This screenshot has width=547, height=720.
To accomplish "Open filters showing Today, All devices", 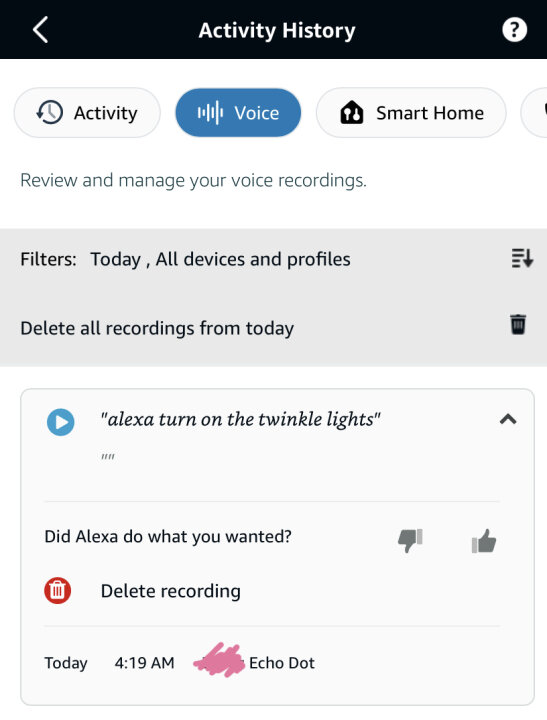I will (185, 259).
